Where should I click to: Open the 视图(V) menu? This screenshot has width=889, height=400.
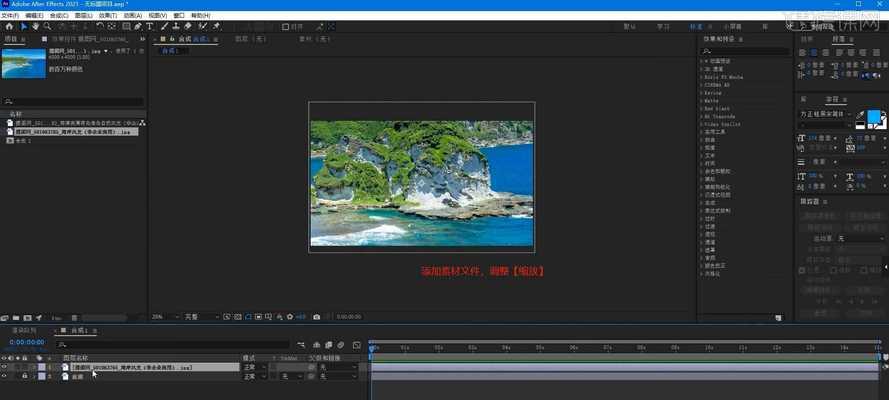(158, 16)
